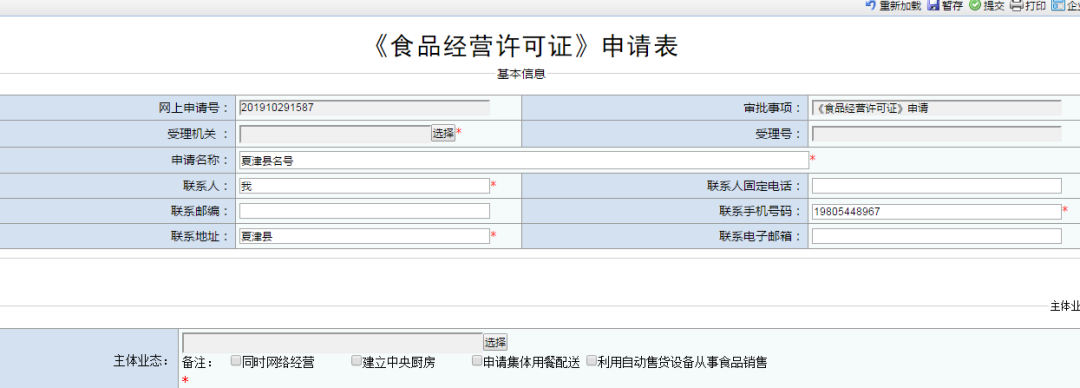1080x388 pixels.
Task: Click the 联系地址 input field
Action: pos(364,236)
